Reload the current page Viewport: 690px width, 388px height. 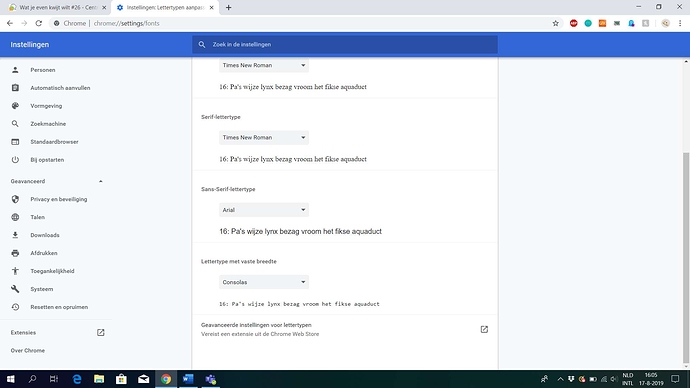(39, 23)
